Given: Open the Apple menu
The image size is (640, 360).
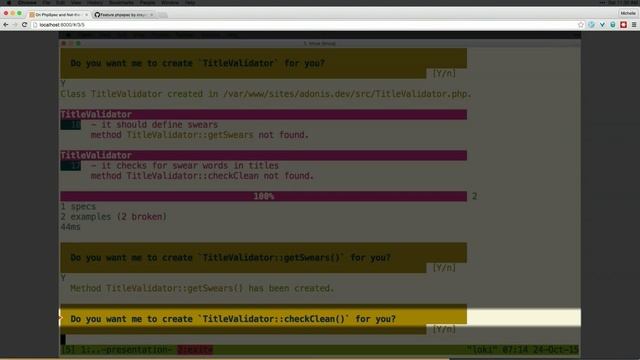Looking at the screenshot, I should pos(8,2).
